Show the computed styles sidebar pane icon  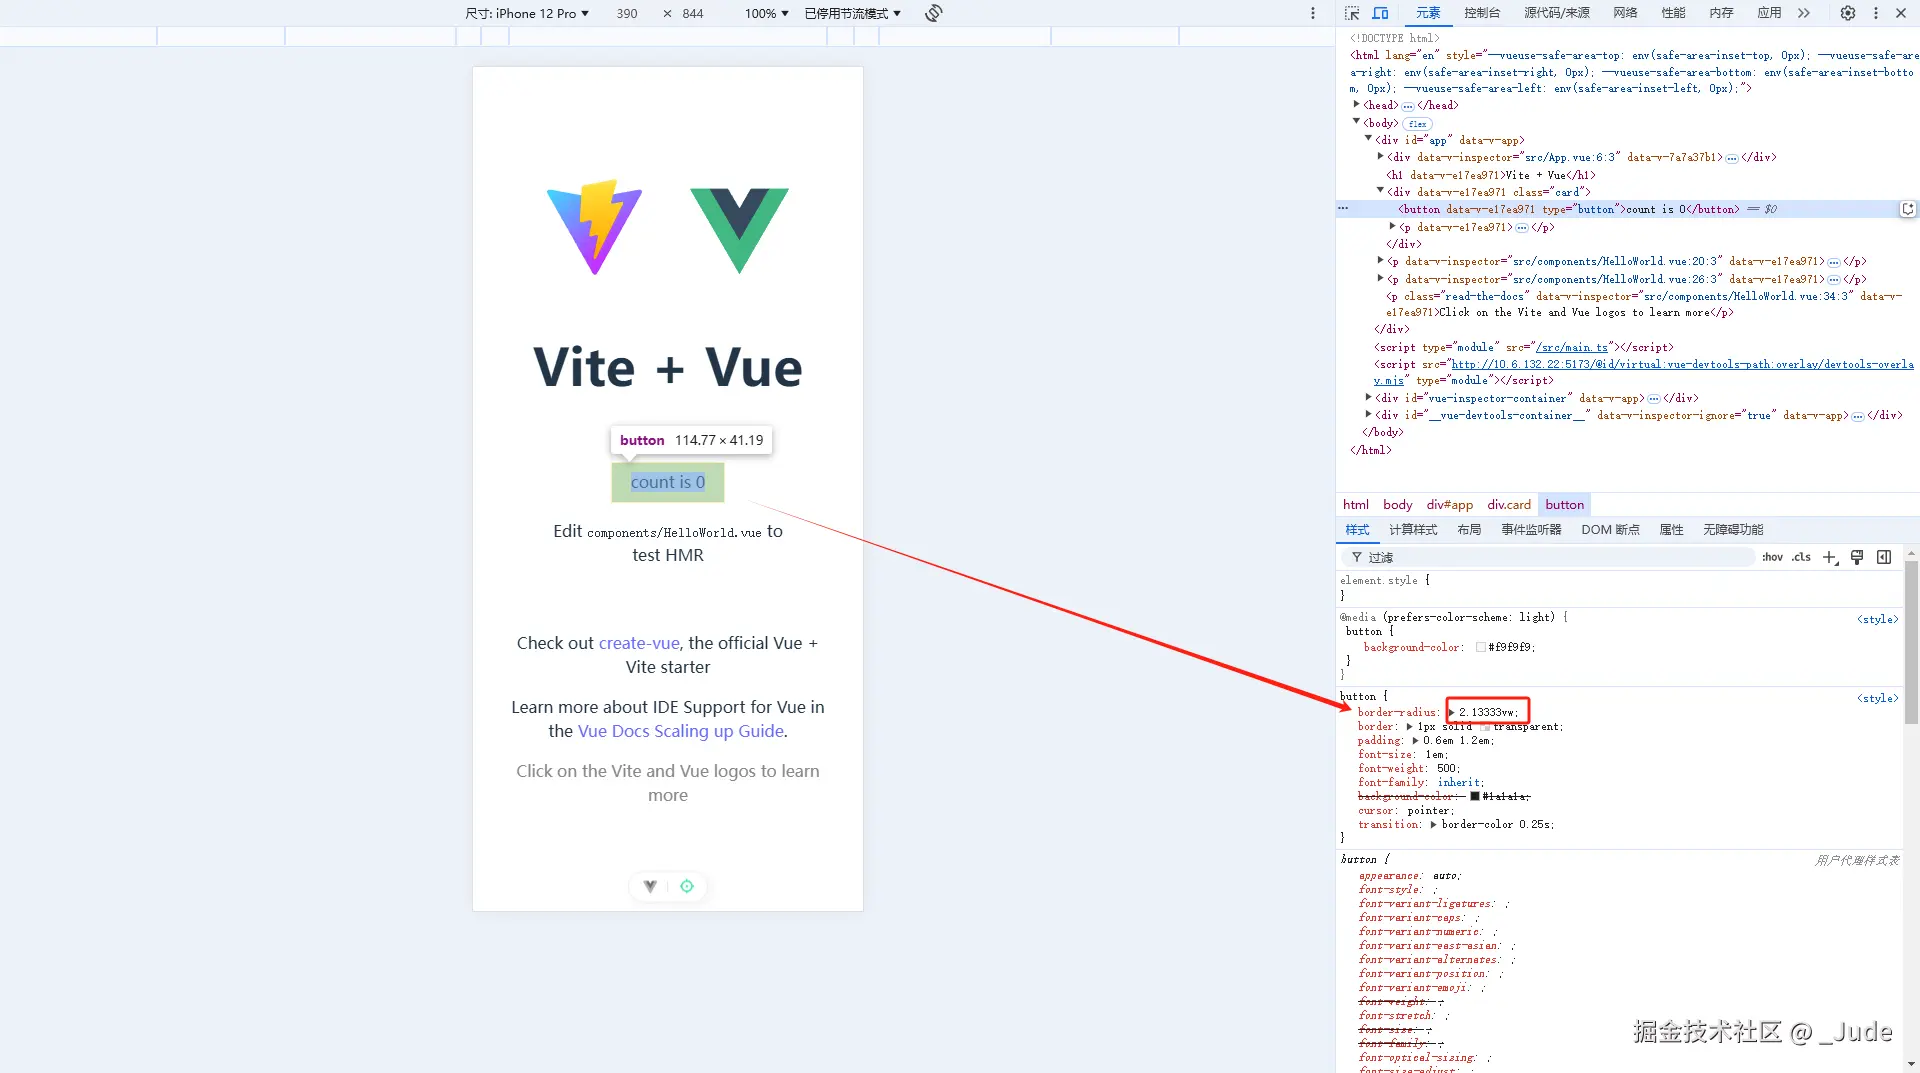point(1884,558)
